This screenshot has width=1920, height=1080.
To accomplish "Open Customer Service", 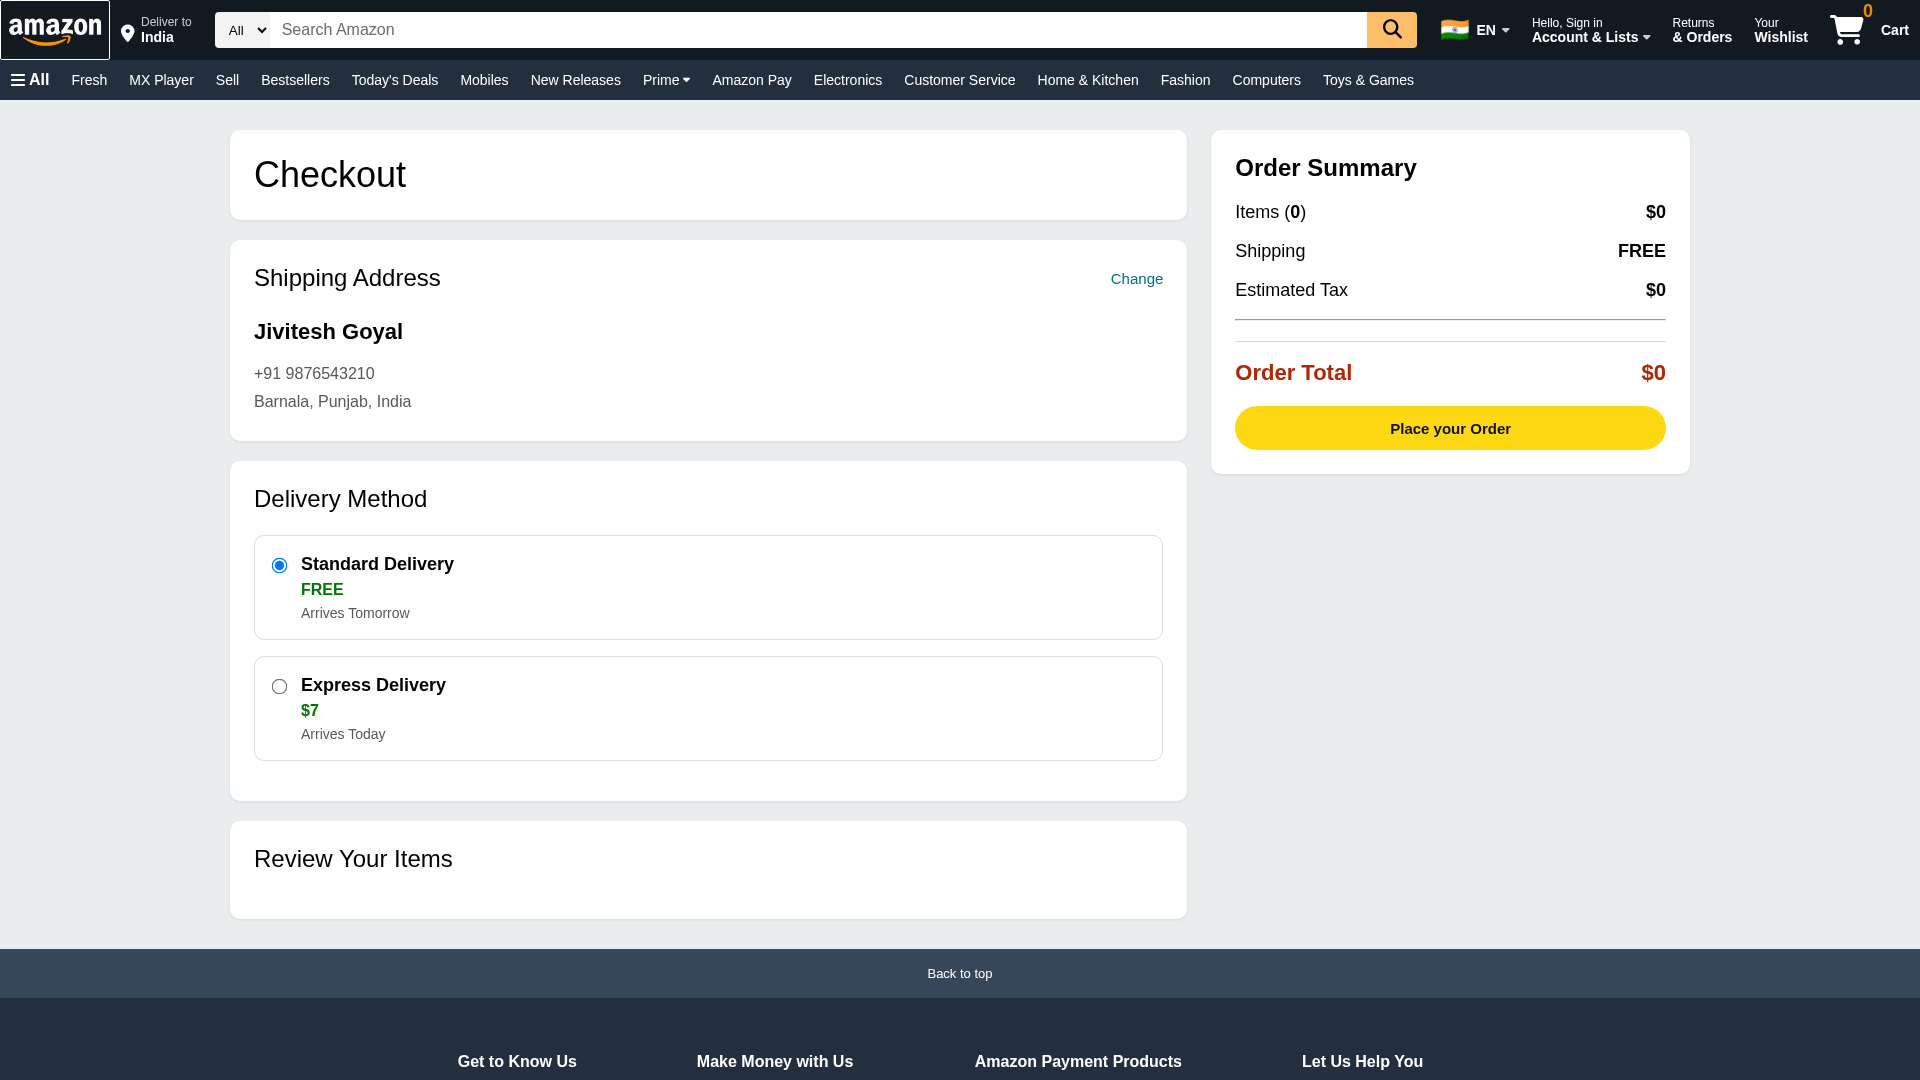I will point(960,80).
